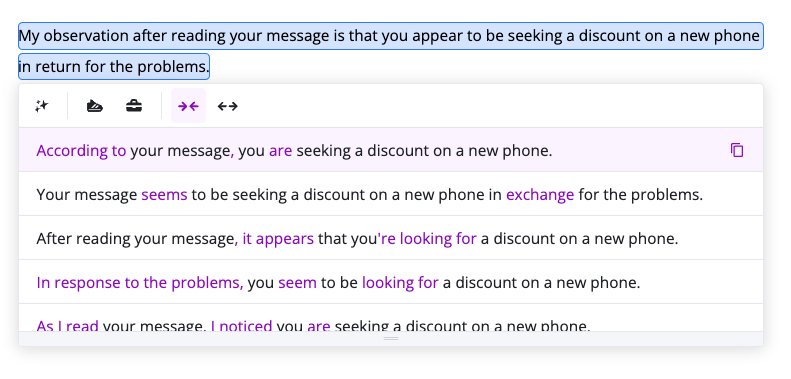Screen dimensions: 791x379
Task: Click the purple word "exchange" in the second suggestion
Action: pos(540,195)
